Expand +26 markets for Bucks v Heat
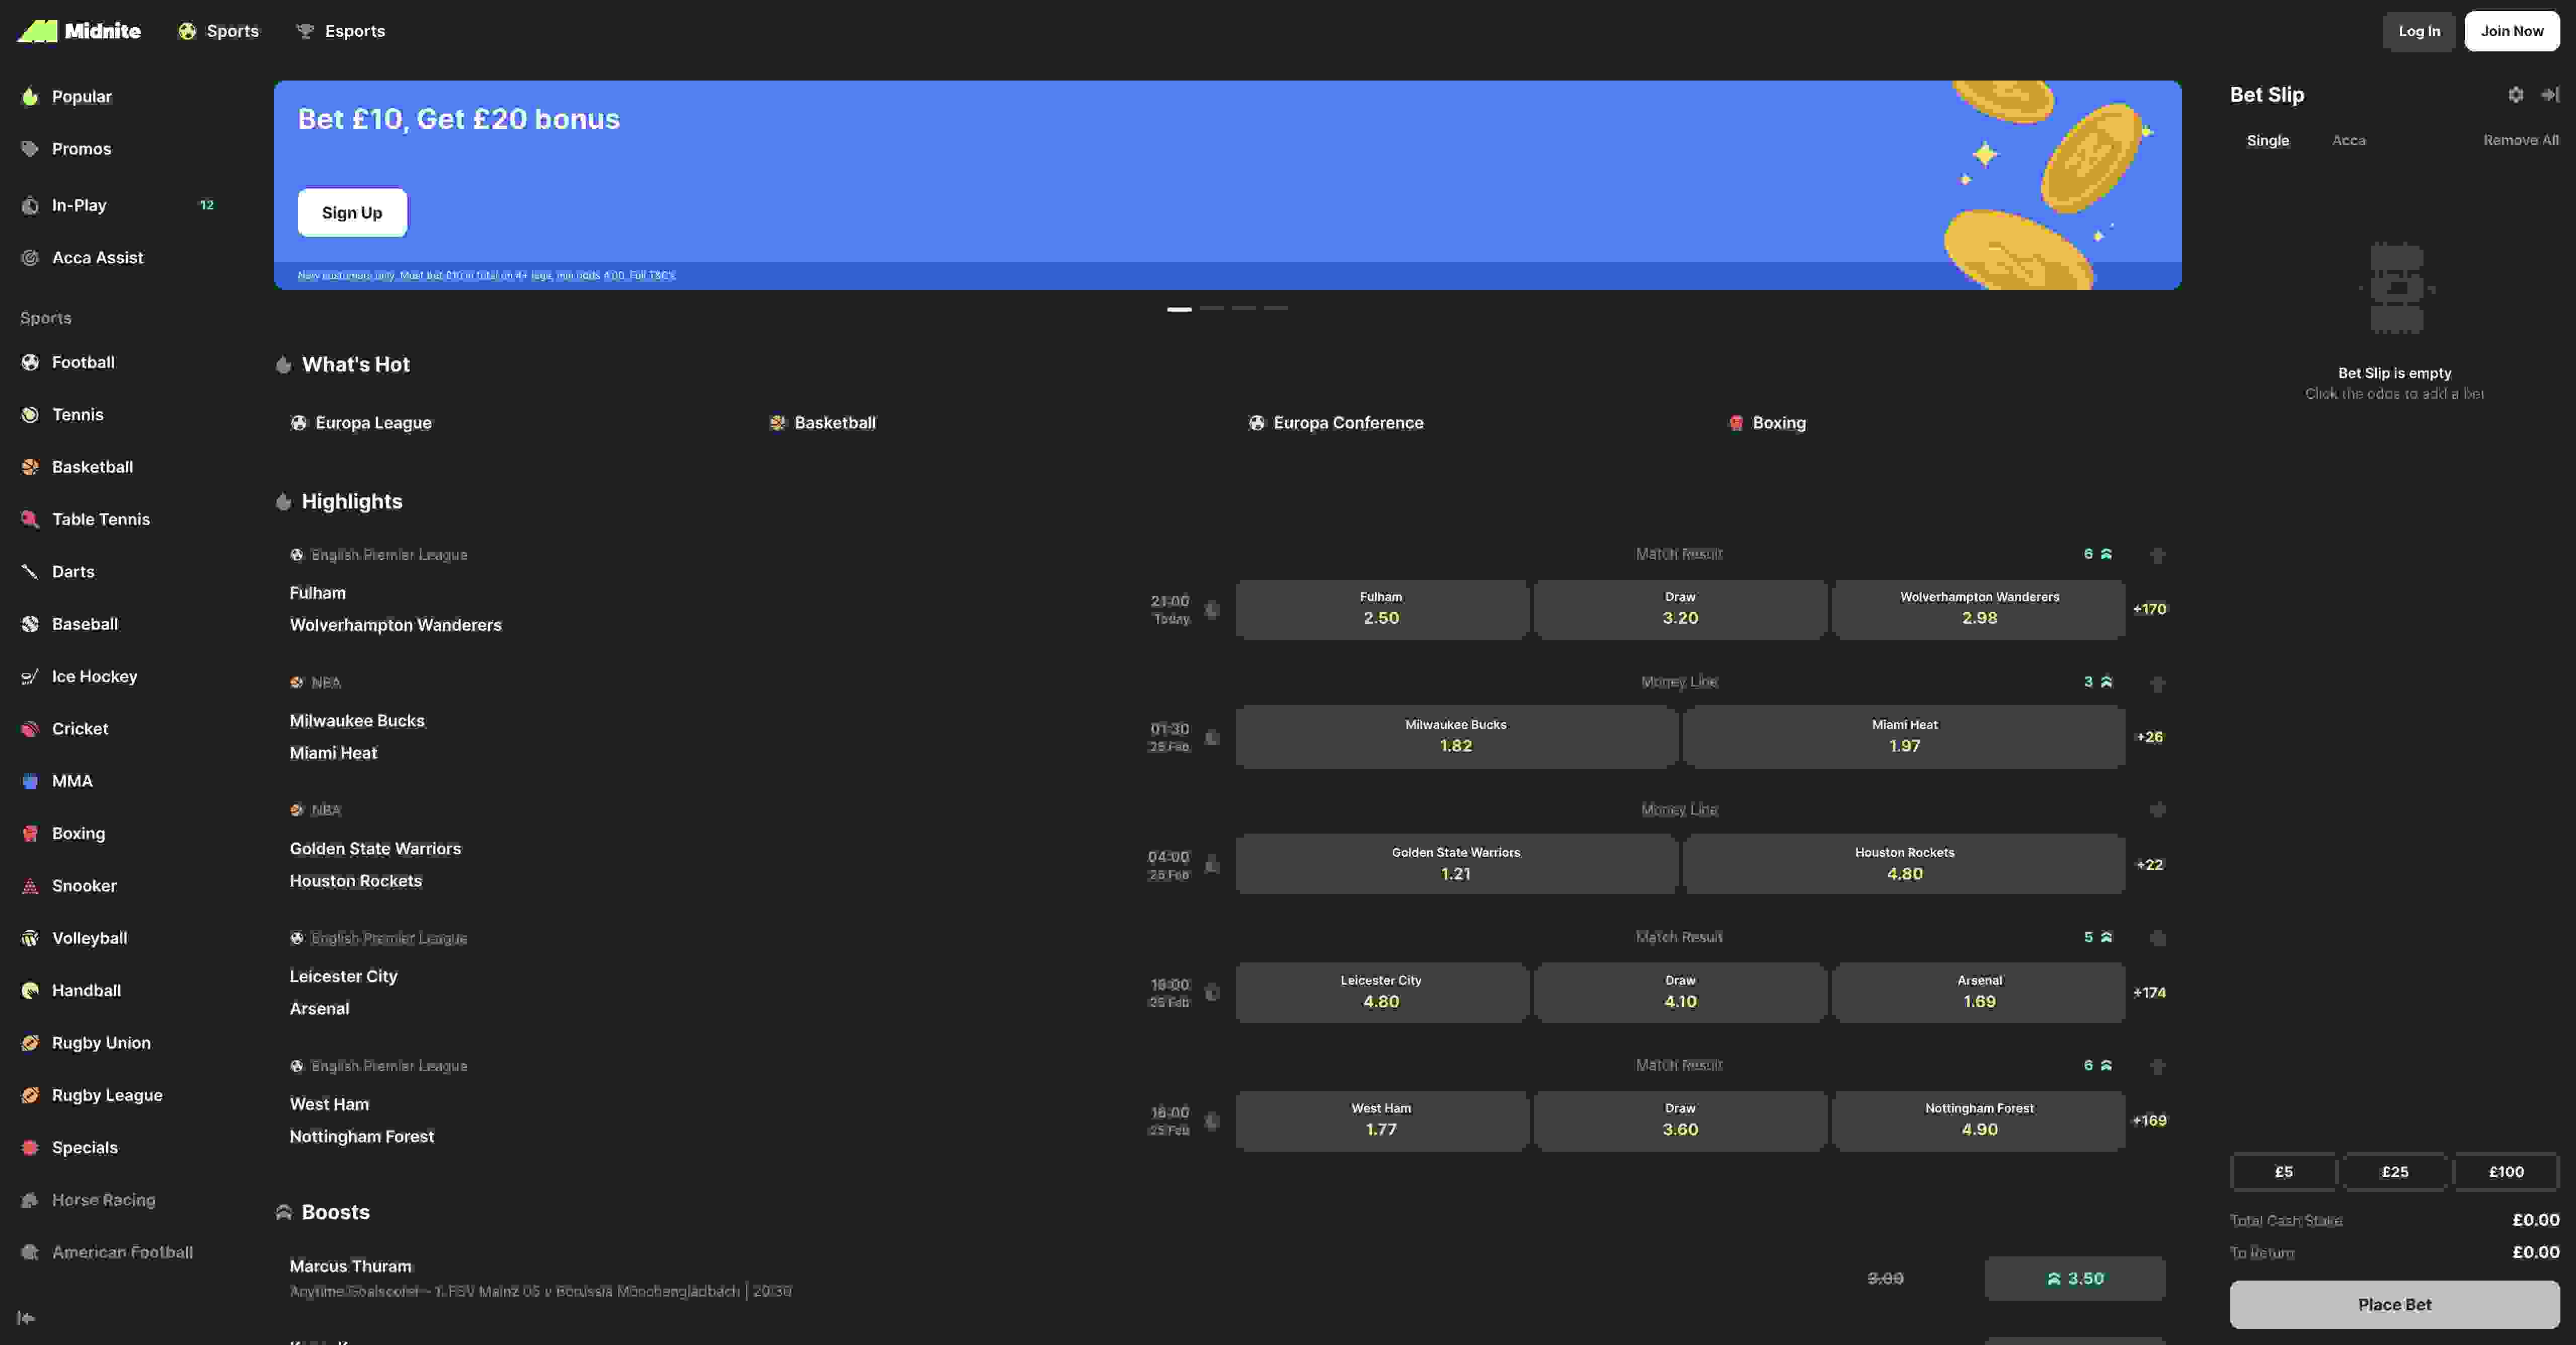 pos(2149,737)
